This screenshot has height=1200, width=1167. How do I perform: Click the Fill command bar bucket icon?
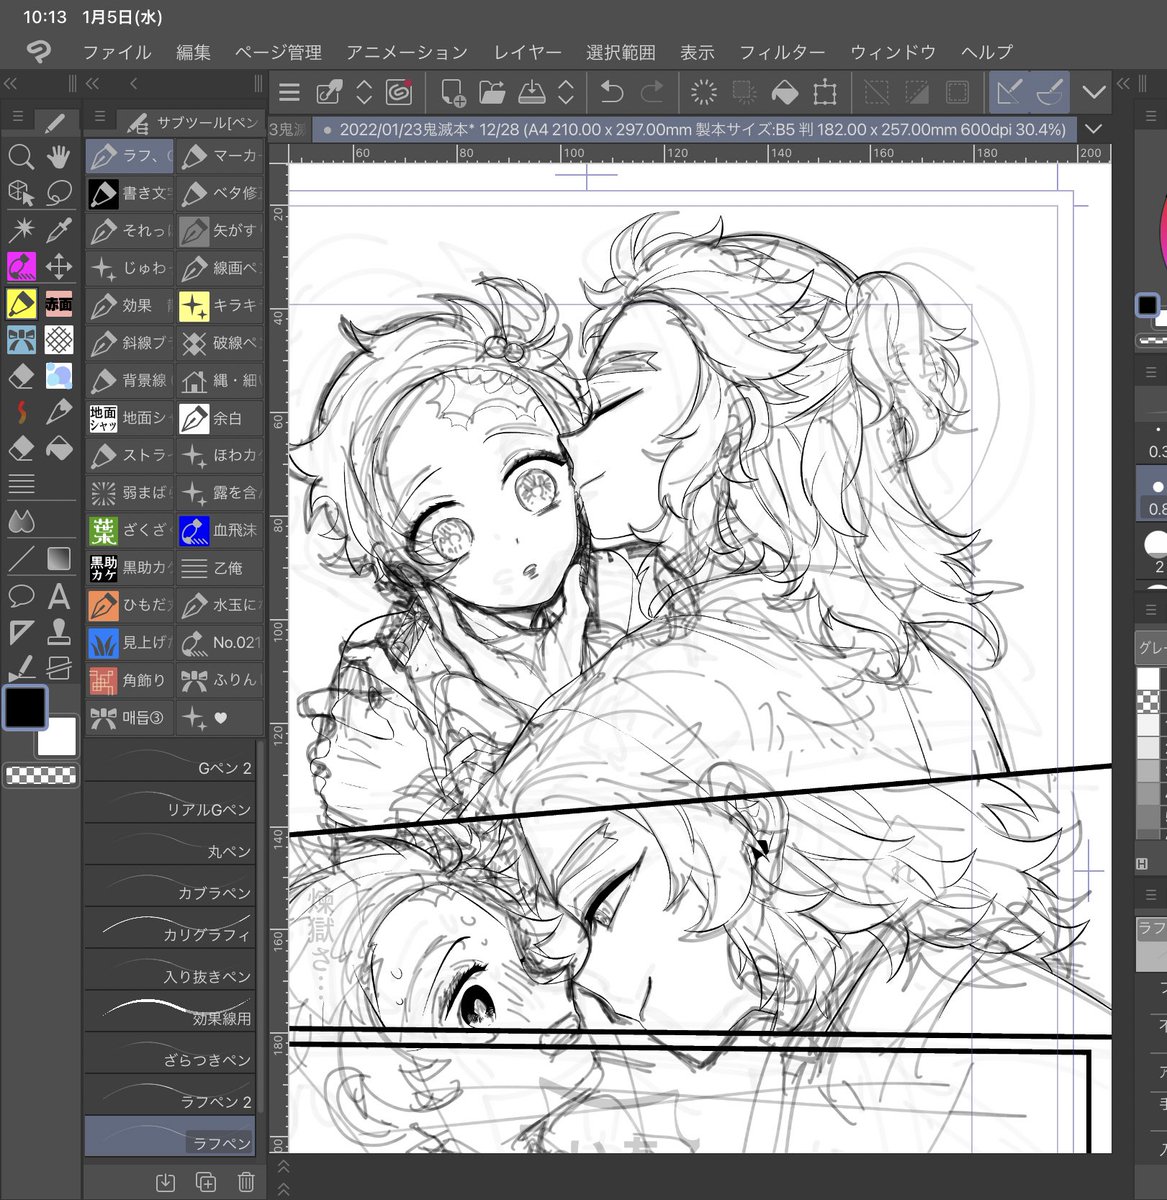tap(785, 93)
